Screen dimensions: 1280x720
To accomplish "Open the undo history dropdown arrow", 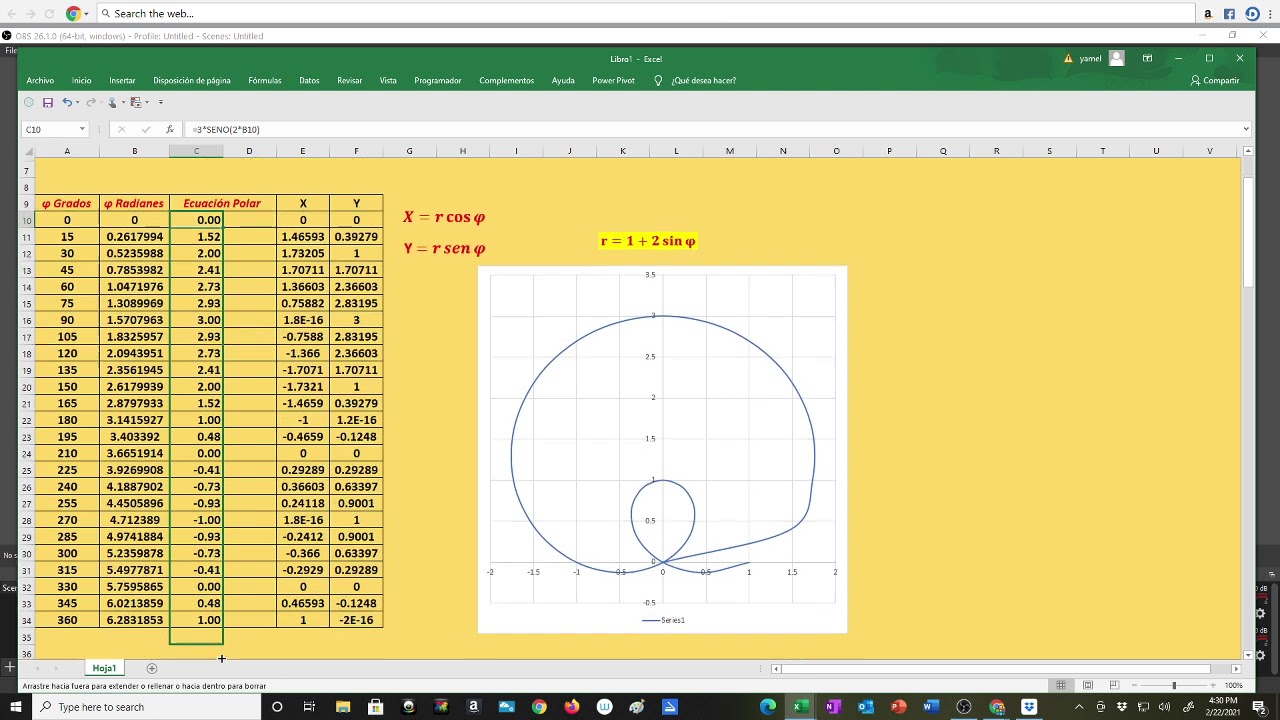I will click(x=77, y=102).
